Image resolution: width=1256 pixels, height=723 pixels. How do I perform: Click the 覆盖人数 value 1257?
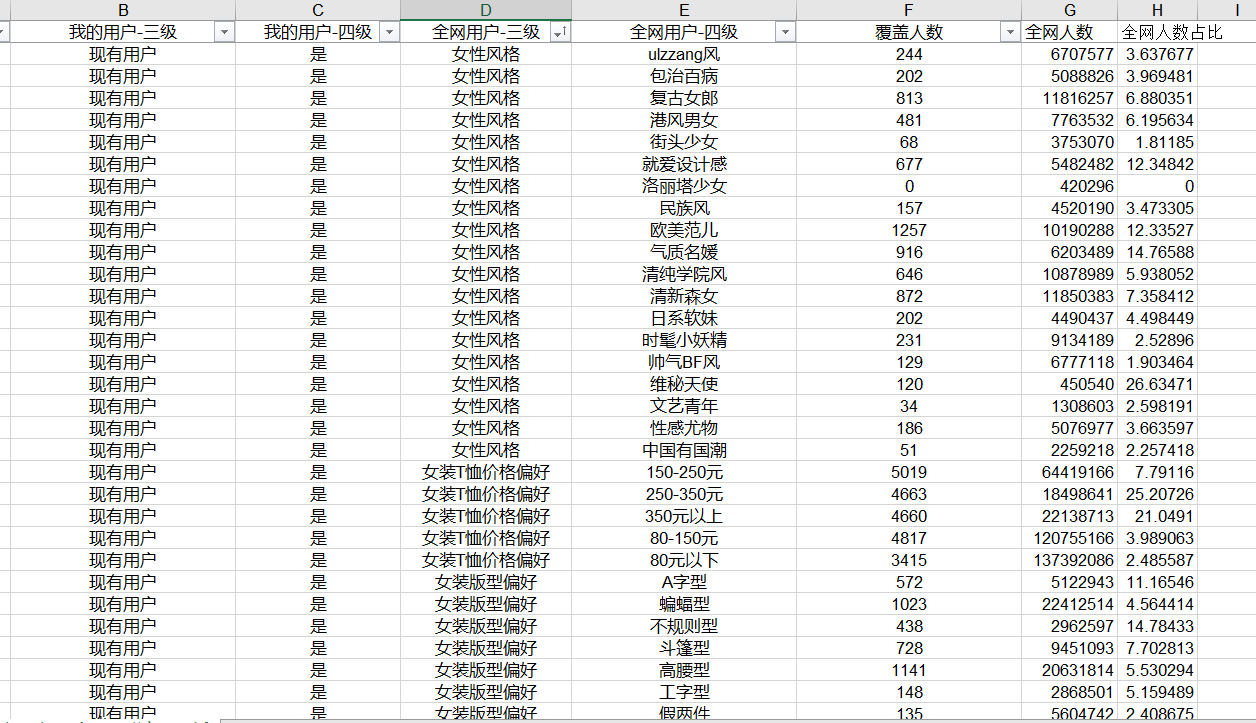[x=909, y=230]
